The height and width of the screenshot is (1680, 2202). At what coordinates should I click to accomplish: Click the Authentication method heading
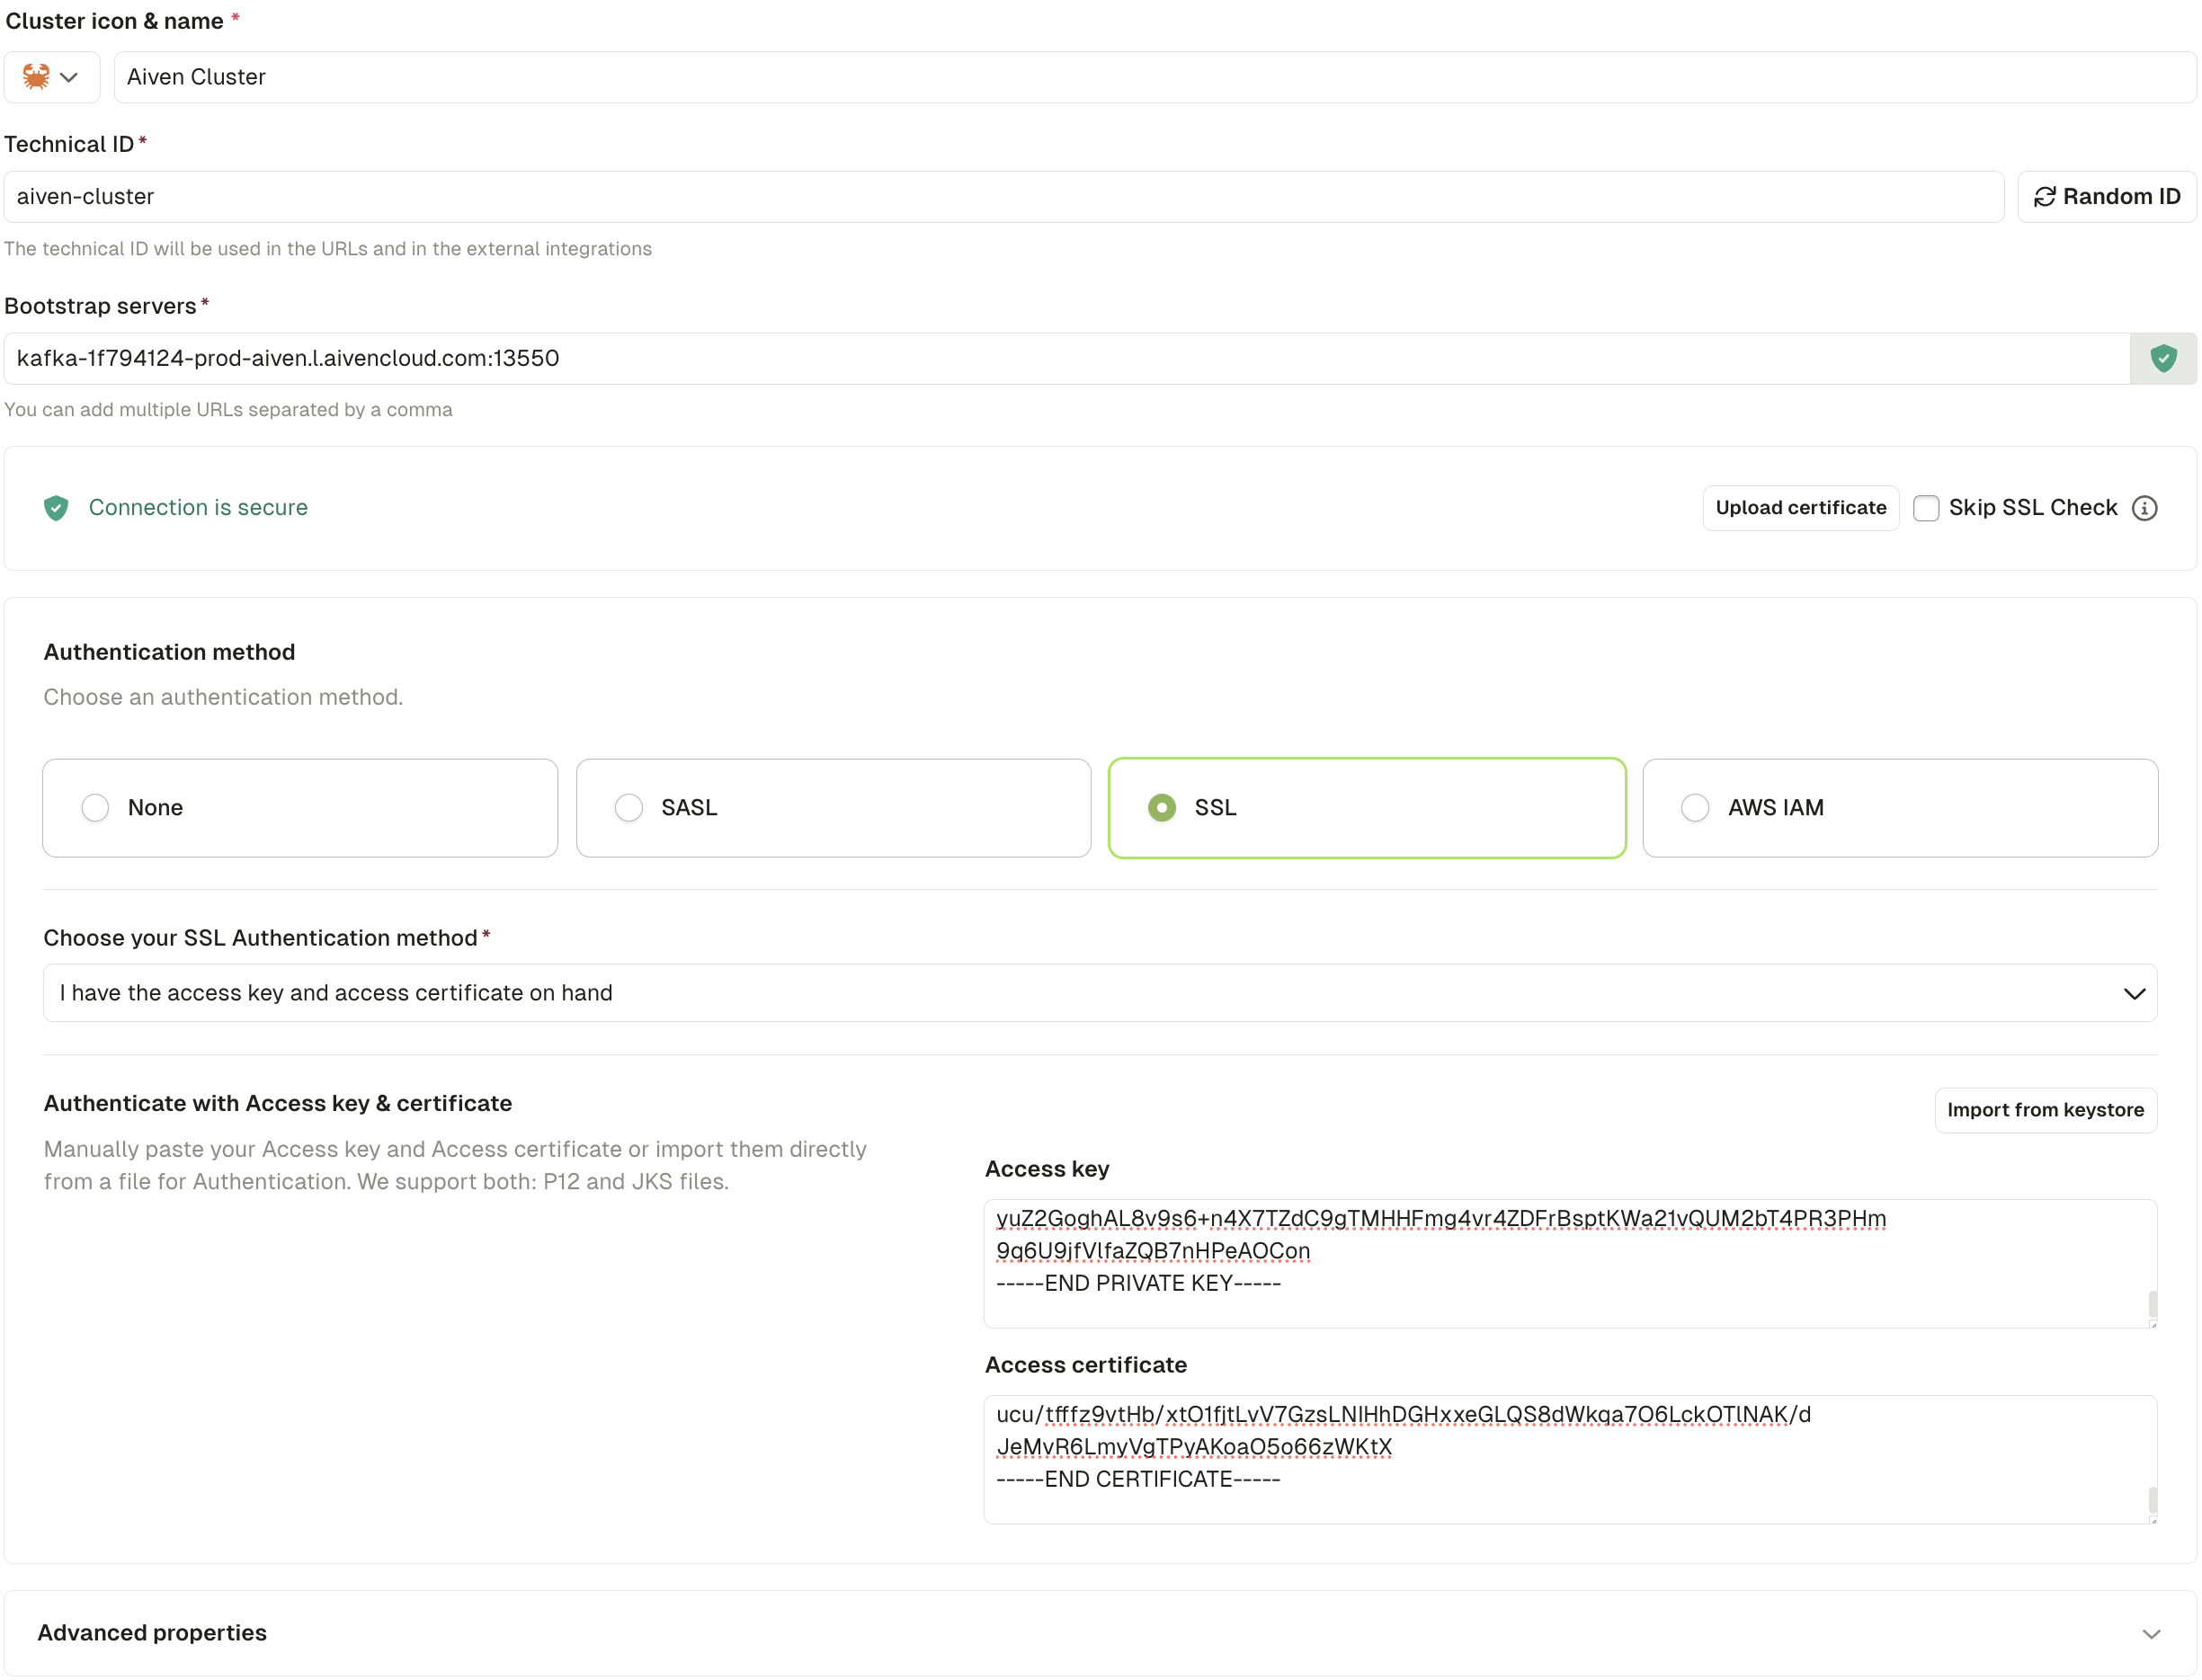tap(169, 652)
